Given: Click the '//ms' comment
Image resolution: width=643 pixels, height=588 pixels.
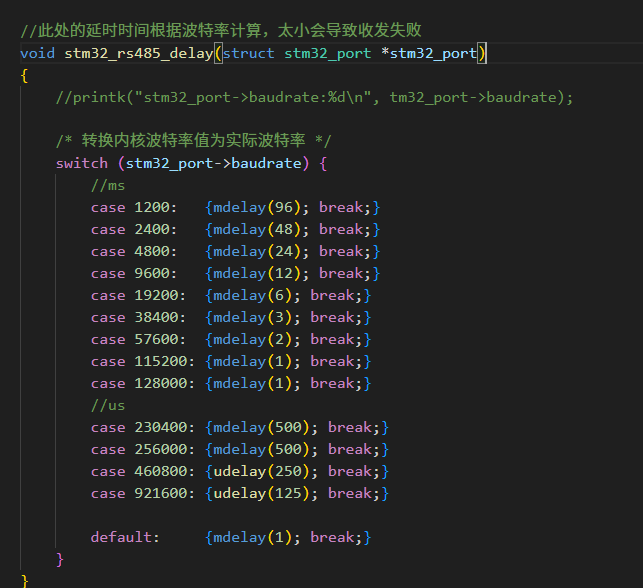Looking at the screenshot, I should point(108,185).
